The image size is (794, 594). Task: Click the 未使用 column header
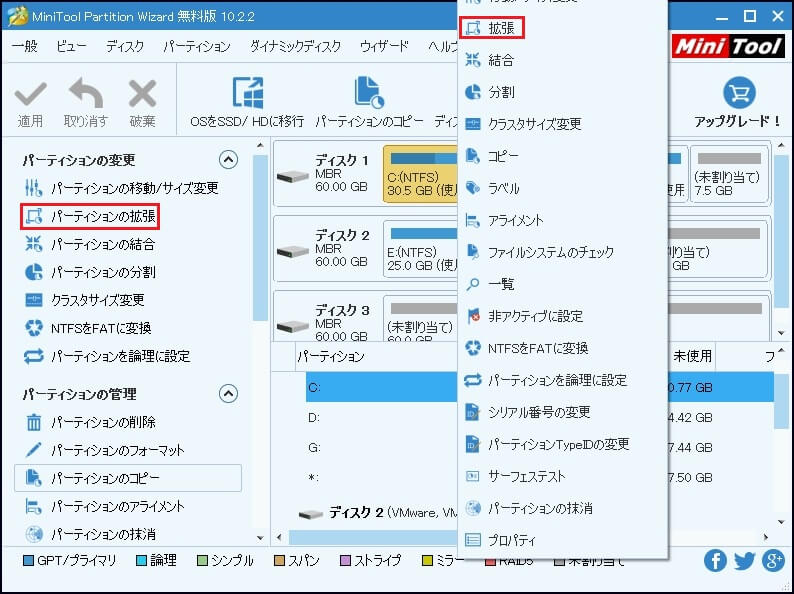click(692, 357)
